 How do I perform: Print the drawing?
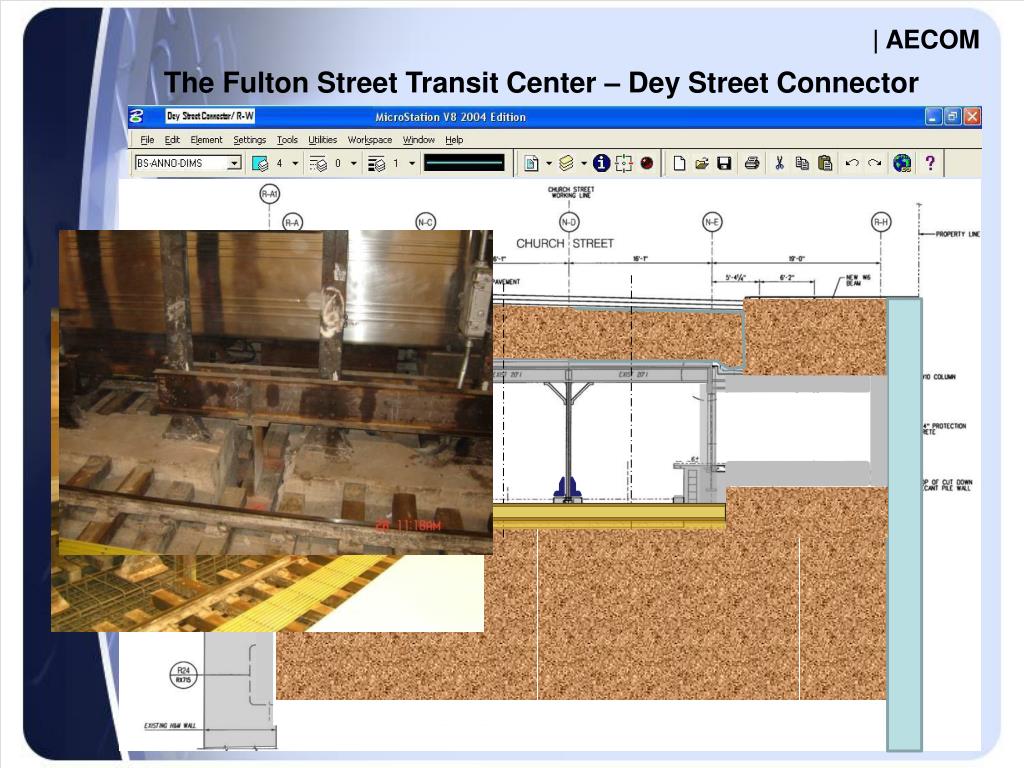point(752,163)
